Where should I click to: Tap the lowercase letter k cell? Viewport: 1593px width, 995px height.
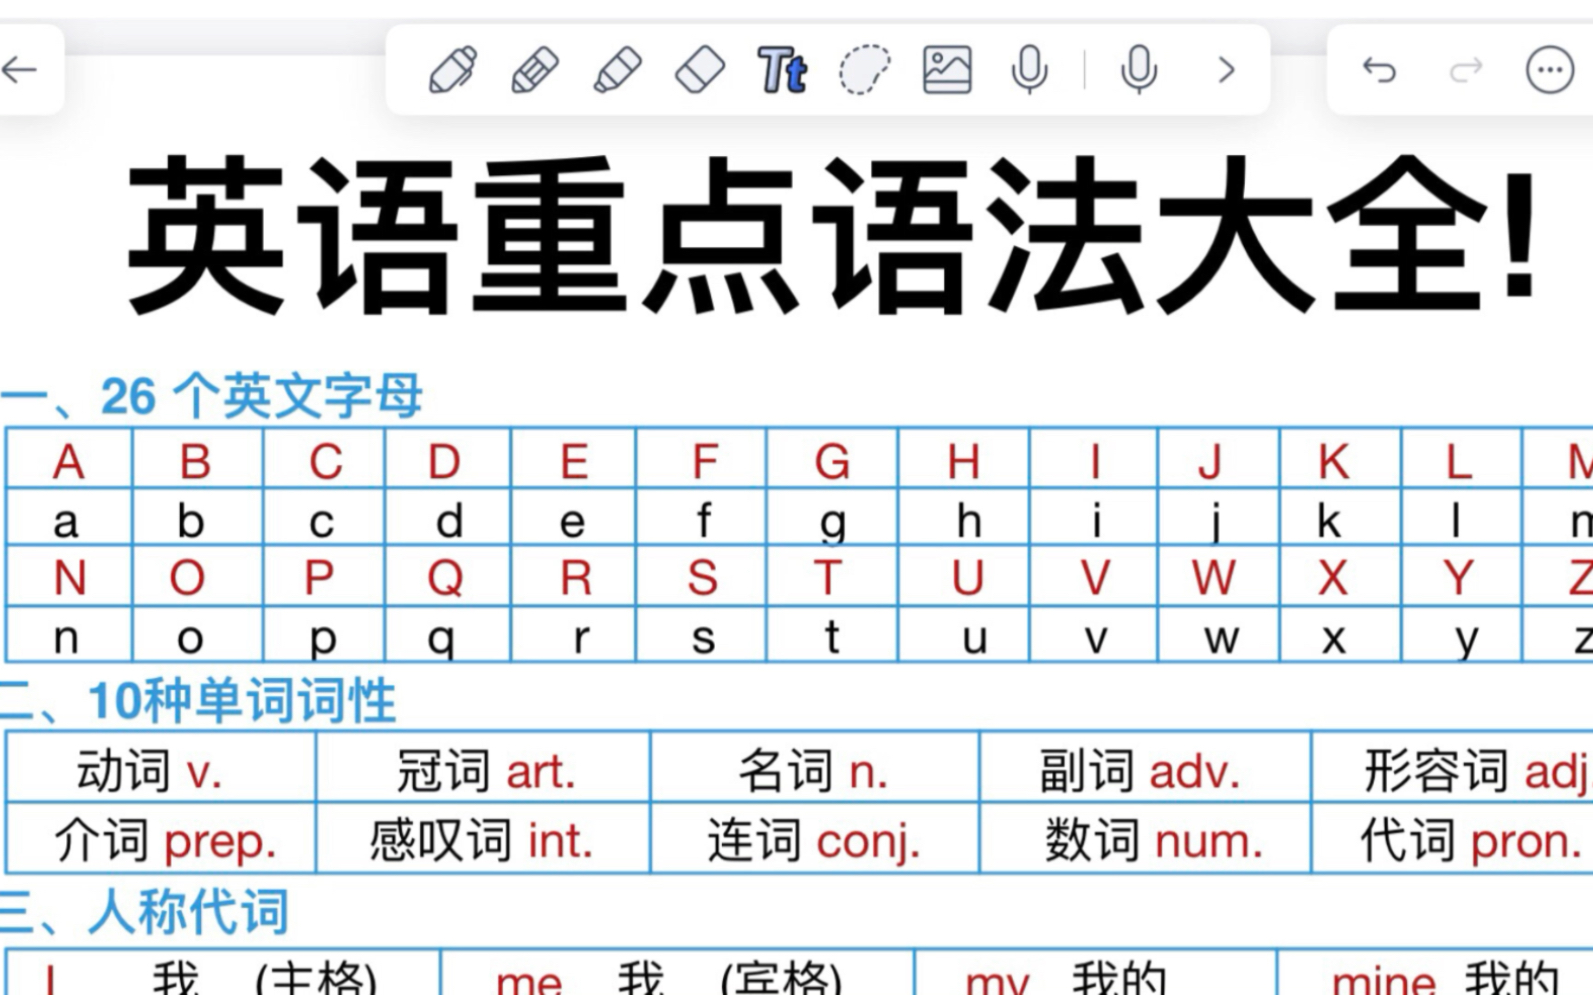tap(1340, 519)
